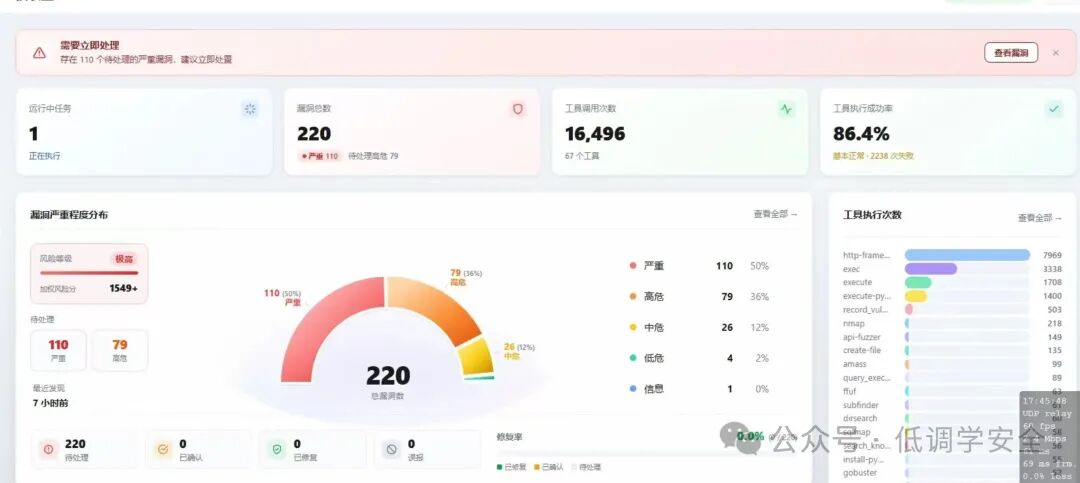Screen dimensions: 1080x483
Task: Click the gray ban icon on 误报 card
Action: point(391,449)
